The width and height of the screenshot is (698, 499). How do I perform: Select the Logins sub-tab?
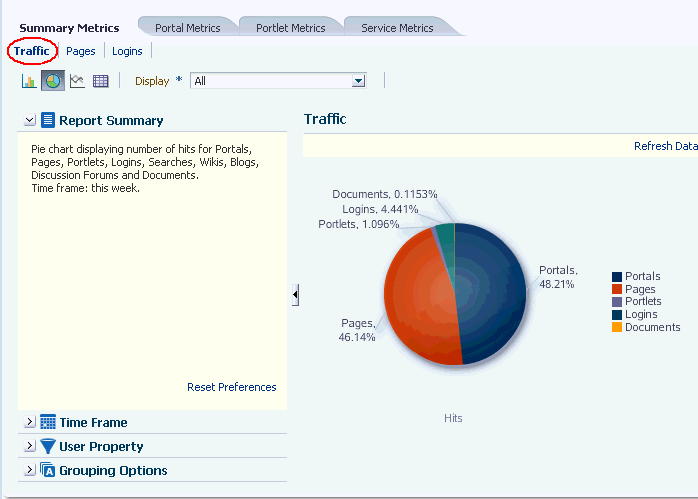coord(127,51)
